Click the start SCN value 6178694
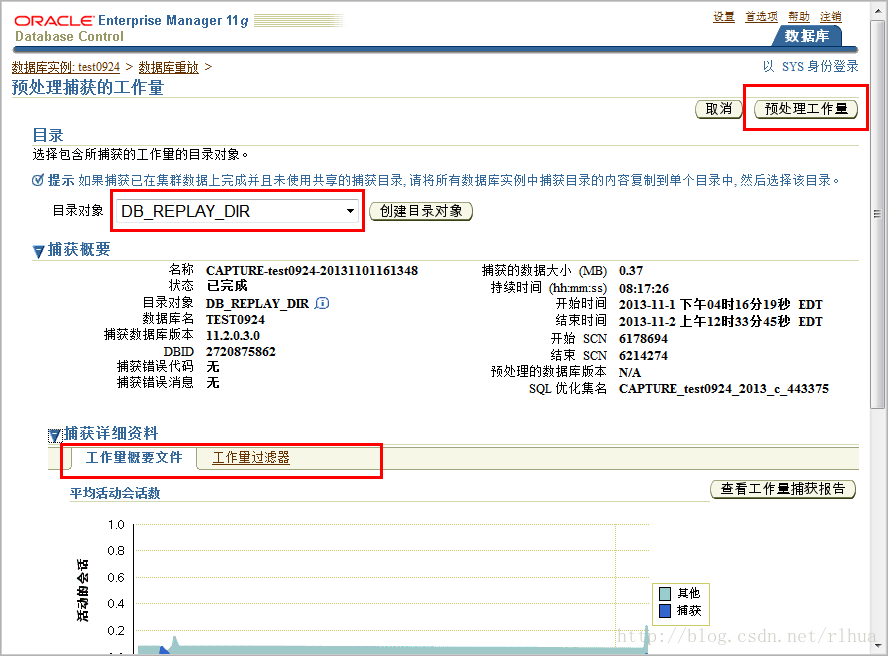 click(x=643, y=339)
